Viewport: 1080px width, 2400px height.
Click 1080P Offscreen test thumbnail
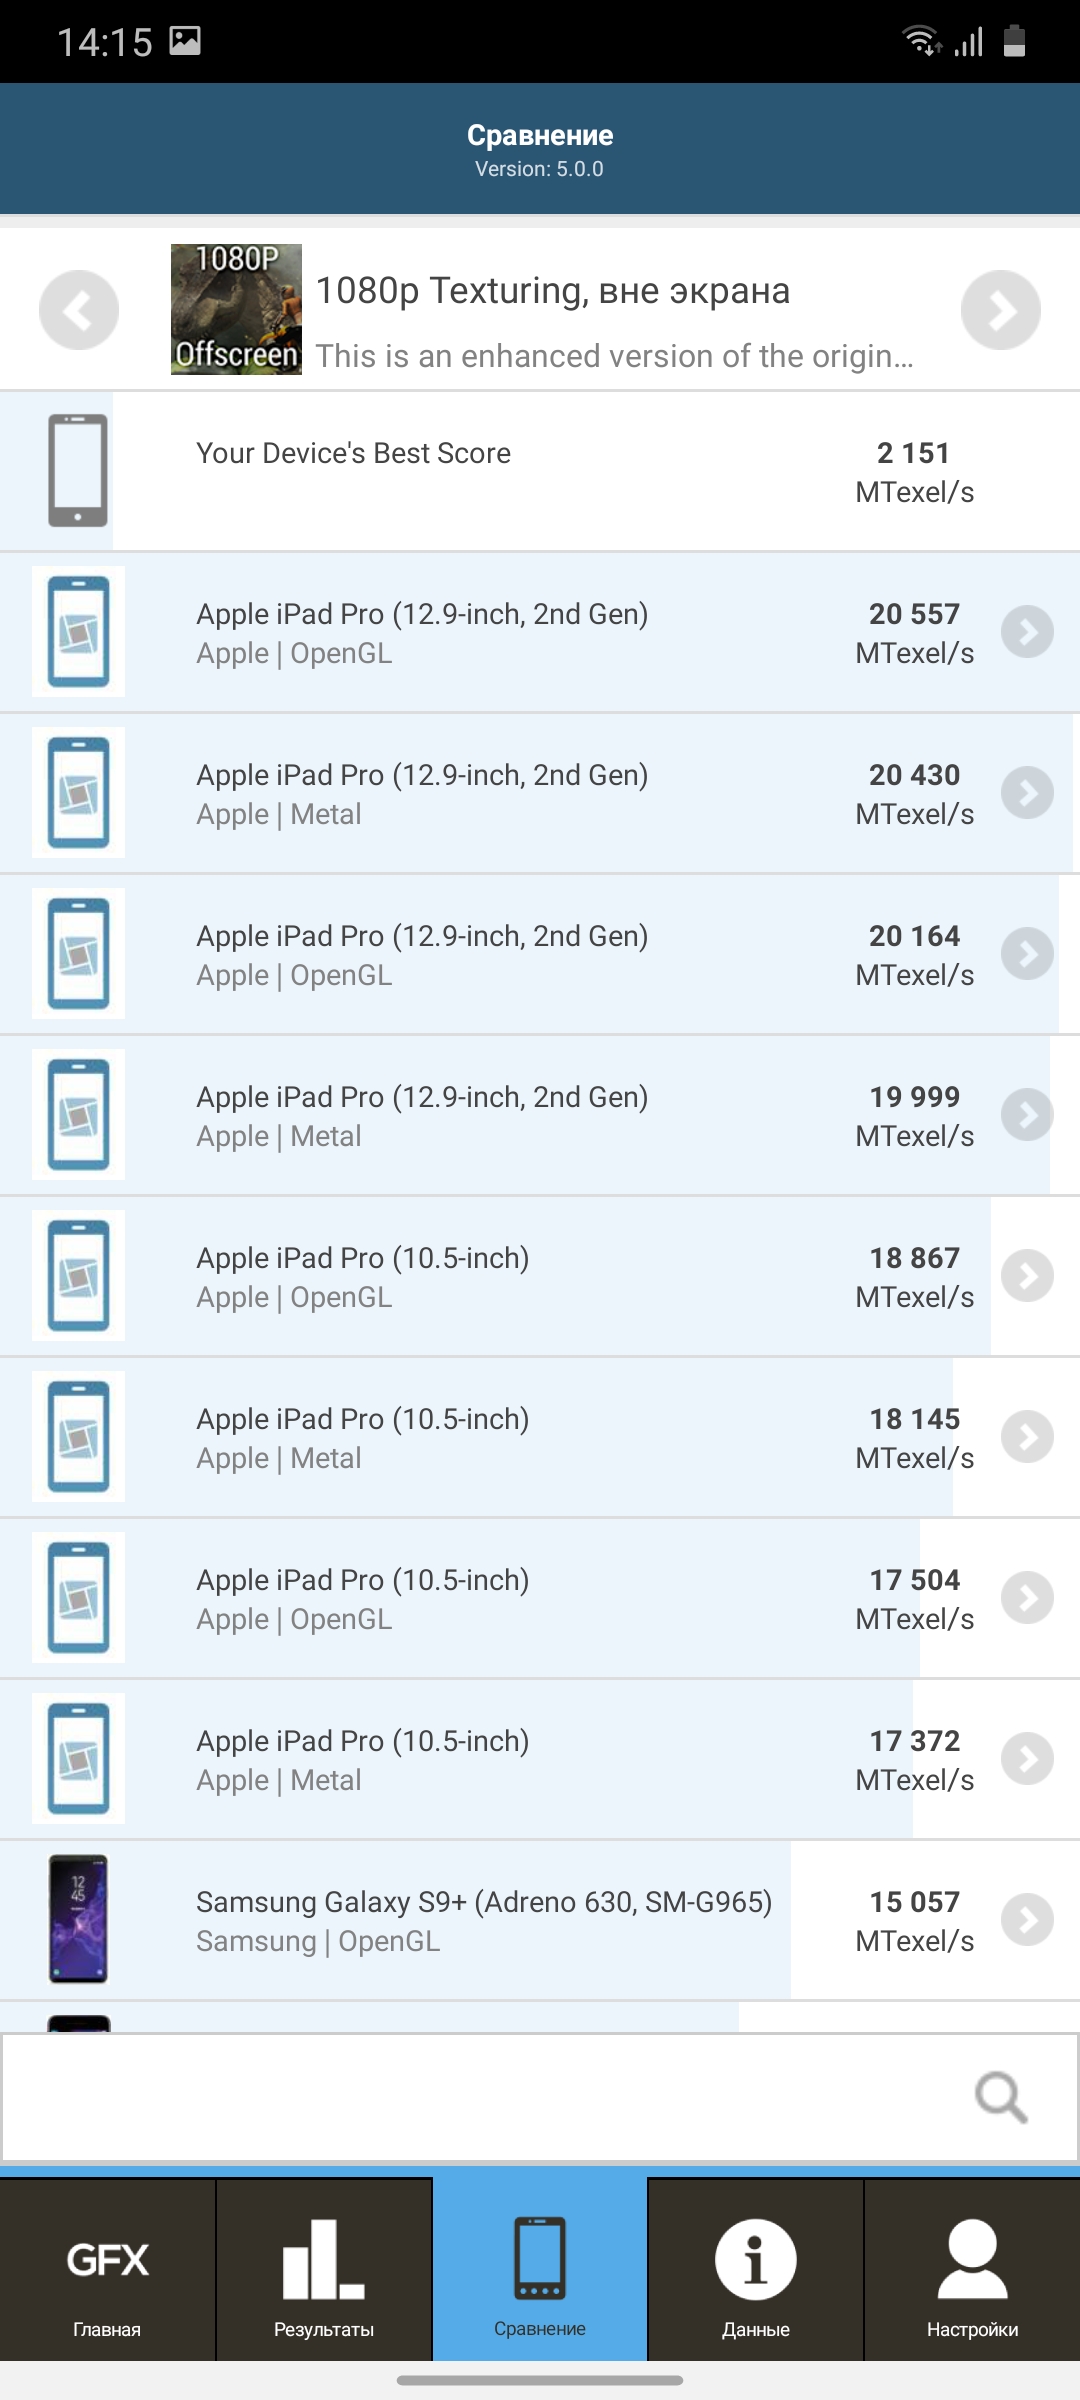[x=236, y=310]
